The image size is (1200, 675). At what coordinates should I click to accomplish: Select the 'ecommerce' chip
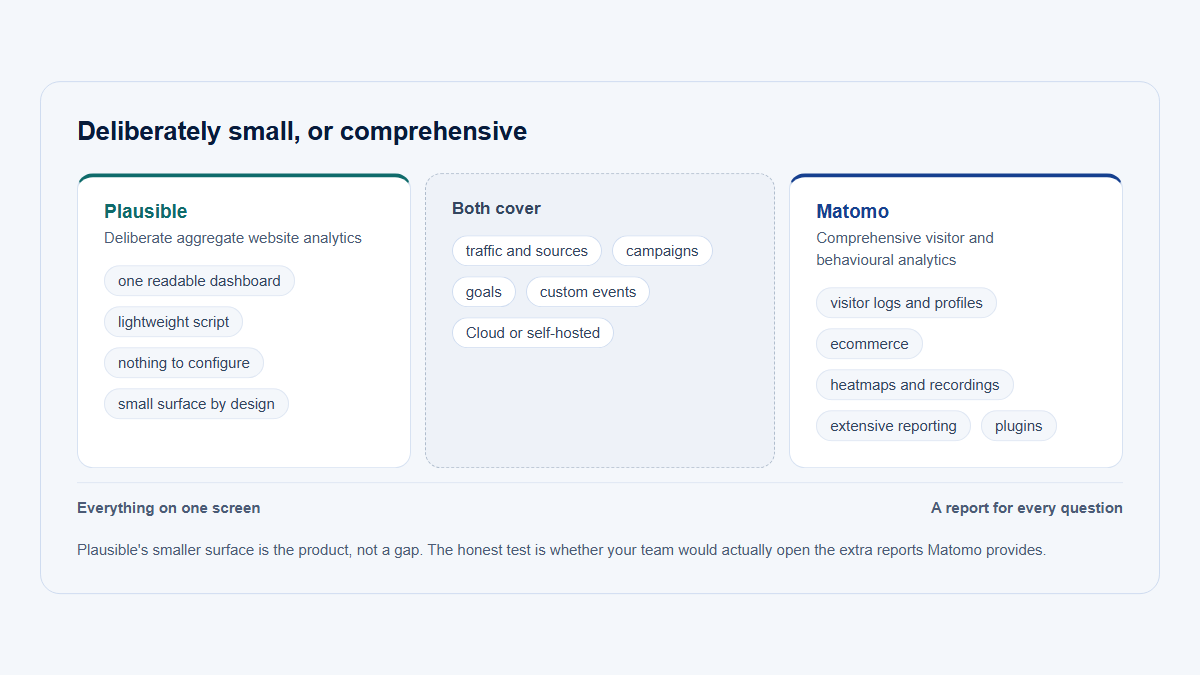pyautogui.click(x=869, y=344)
